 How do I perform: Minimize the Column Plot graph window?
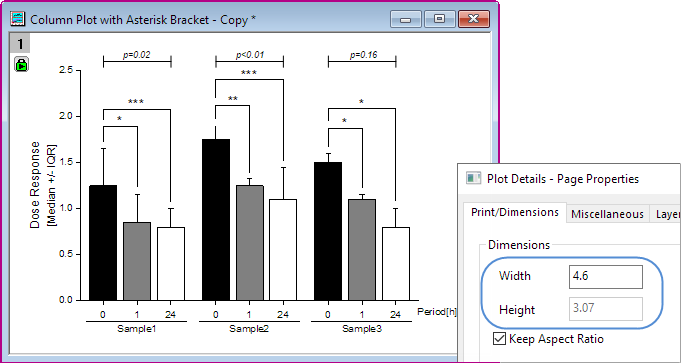[405, 19]
